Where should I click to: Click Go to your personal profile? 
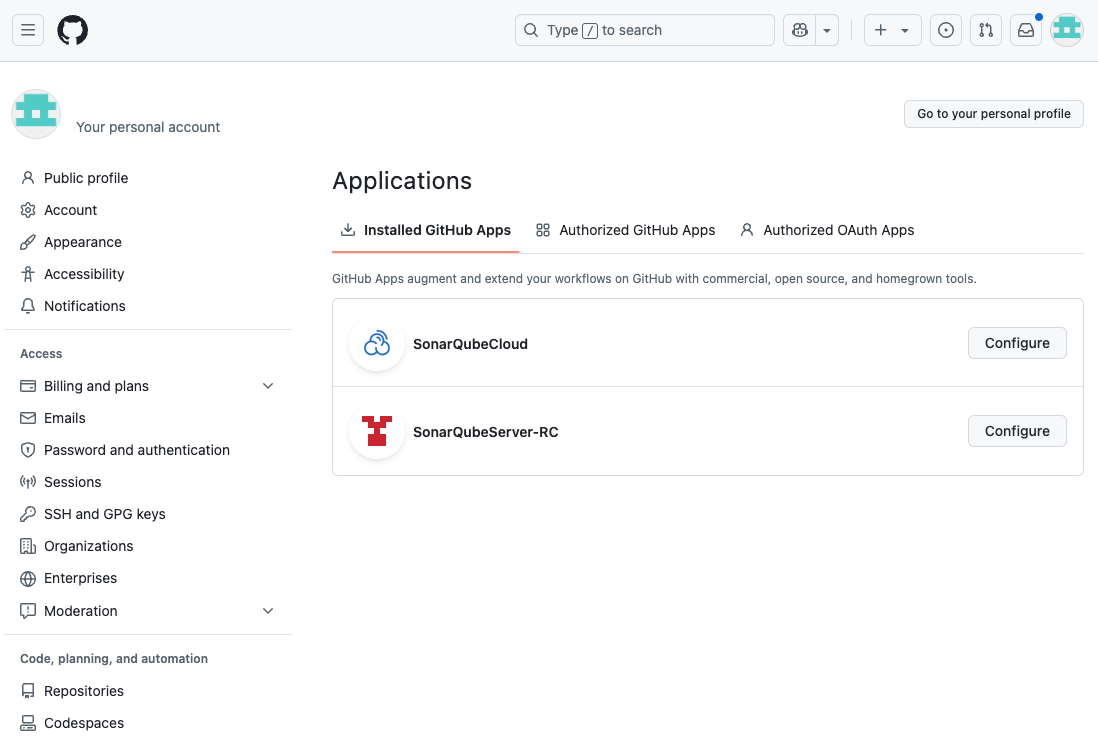click(993, 113)
